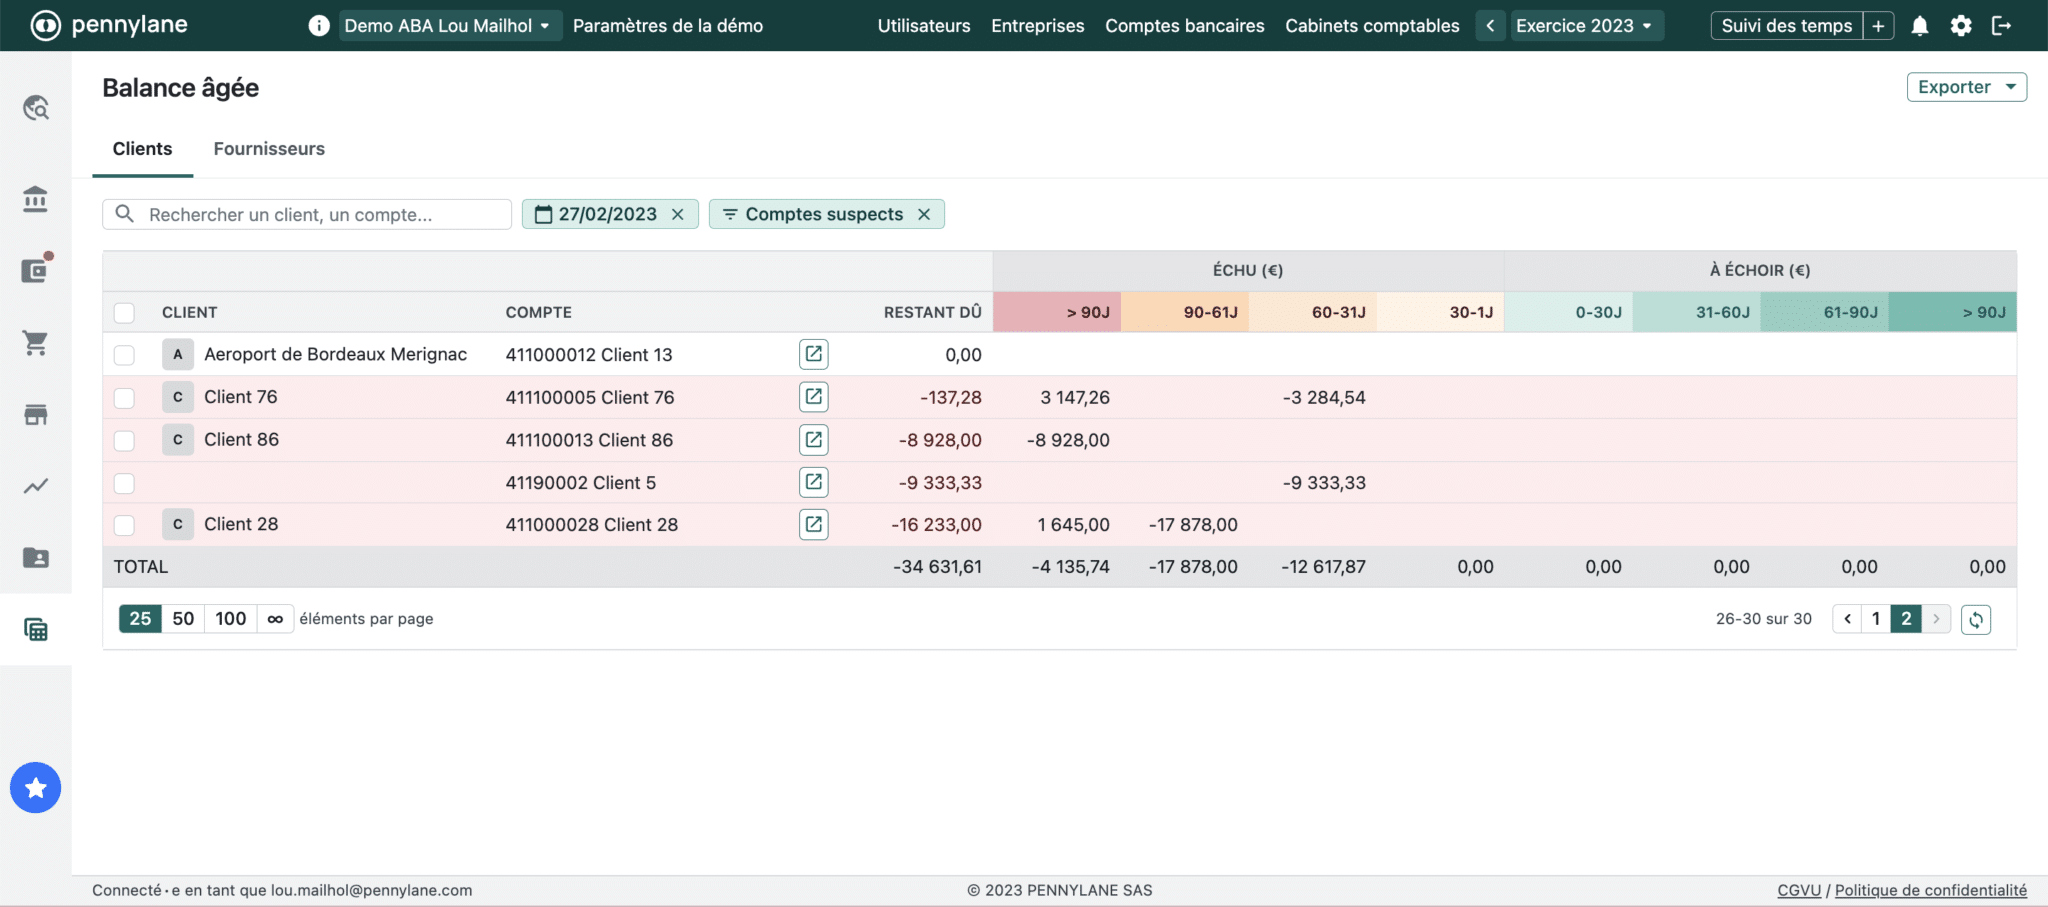Check the Client 86 row checkbox

(124, 440)
